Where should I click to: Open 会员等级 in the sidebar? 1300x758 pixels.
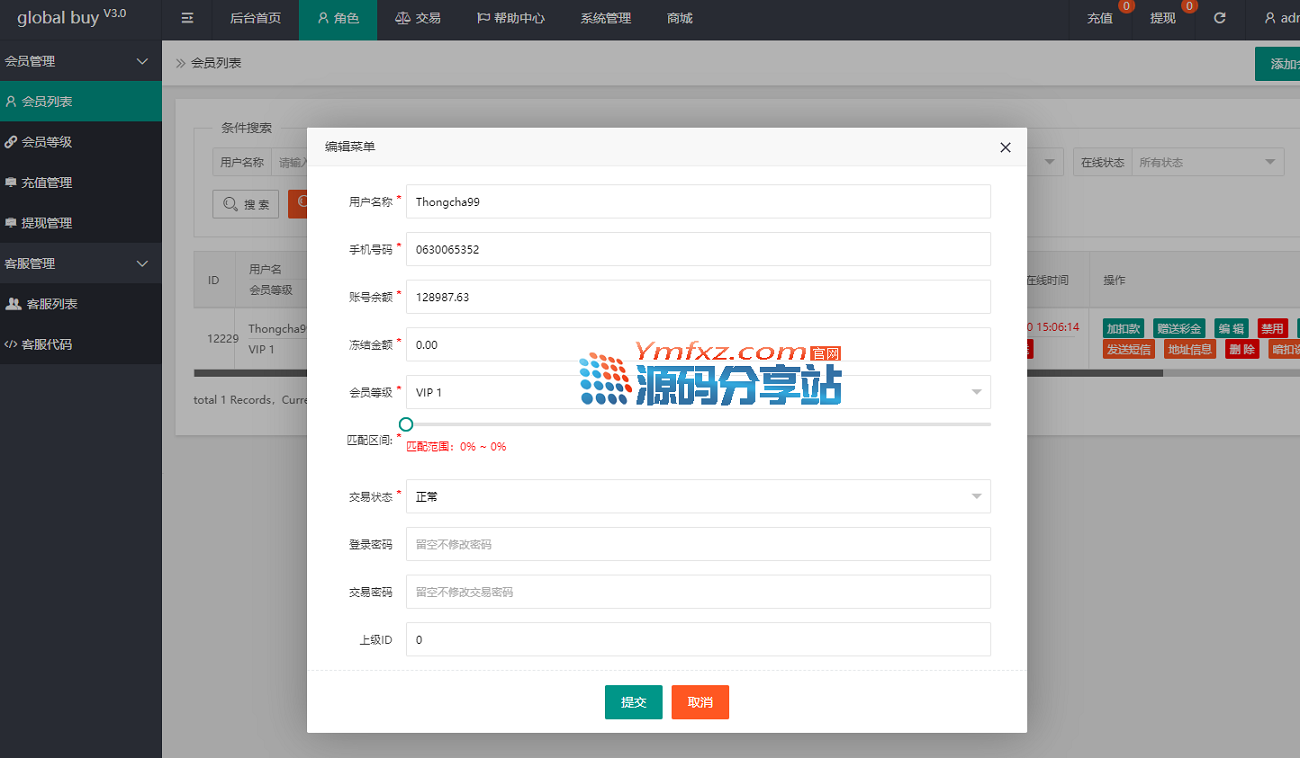coord(47,142)
